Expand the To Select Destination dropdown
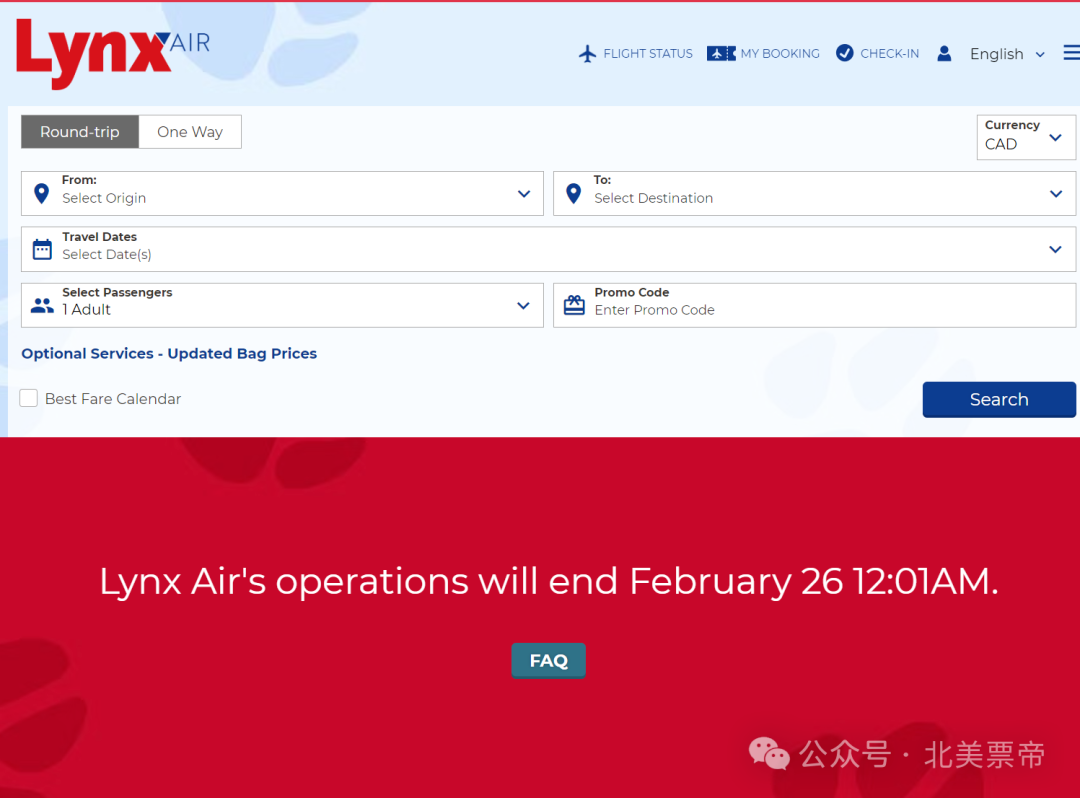The image size is (1080, 798). [814, 193]
